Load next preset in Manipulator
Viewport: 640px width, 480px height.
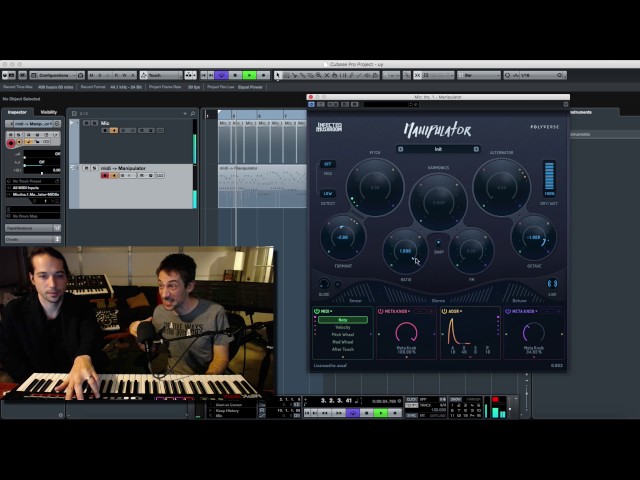476,149
